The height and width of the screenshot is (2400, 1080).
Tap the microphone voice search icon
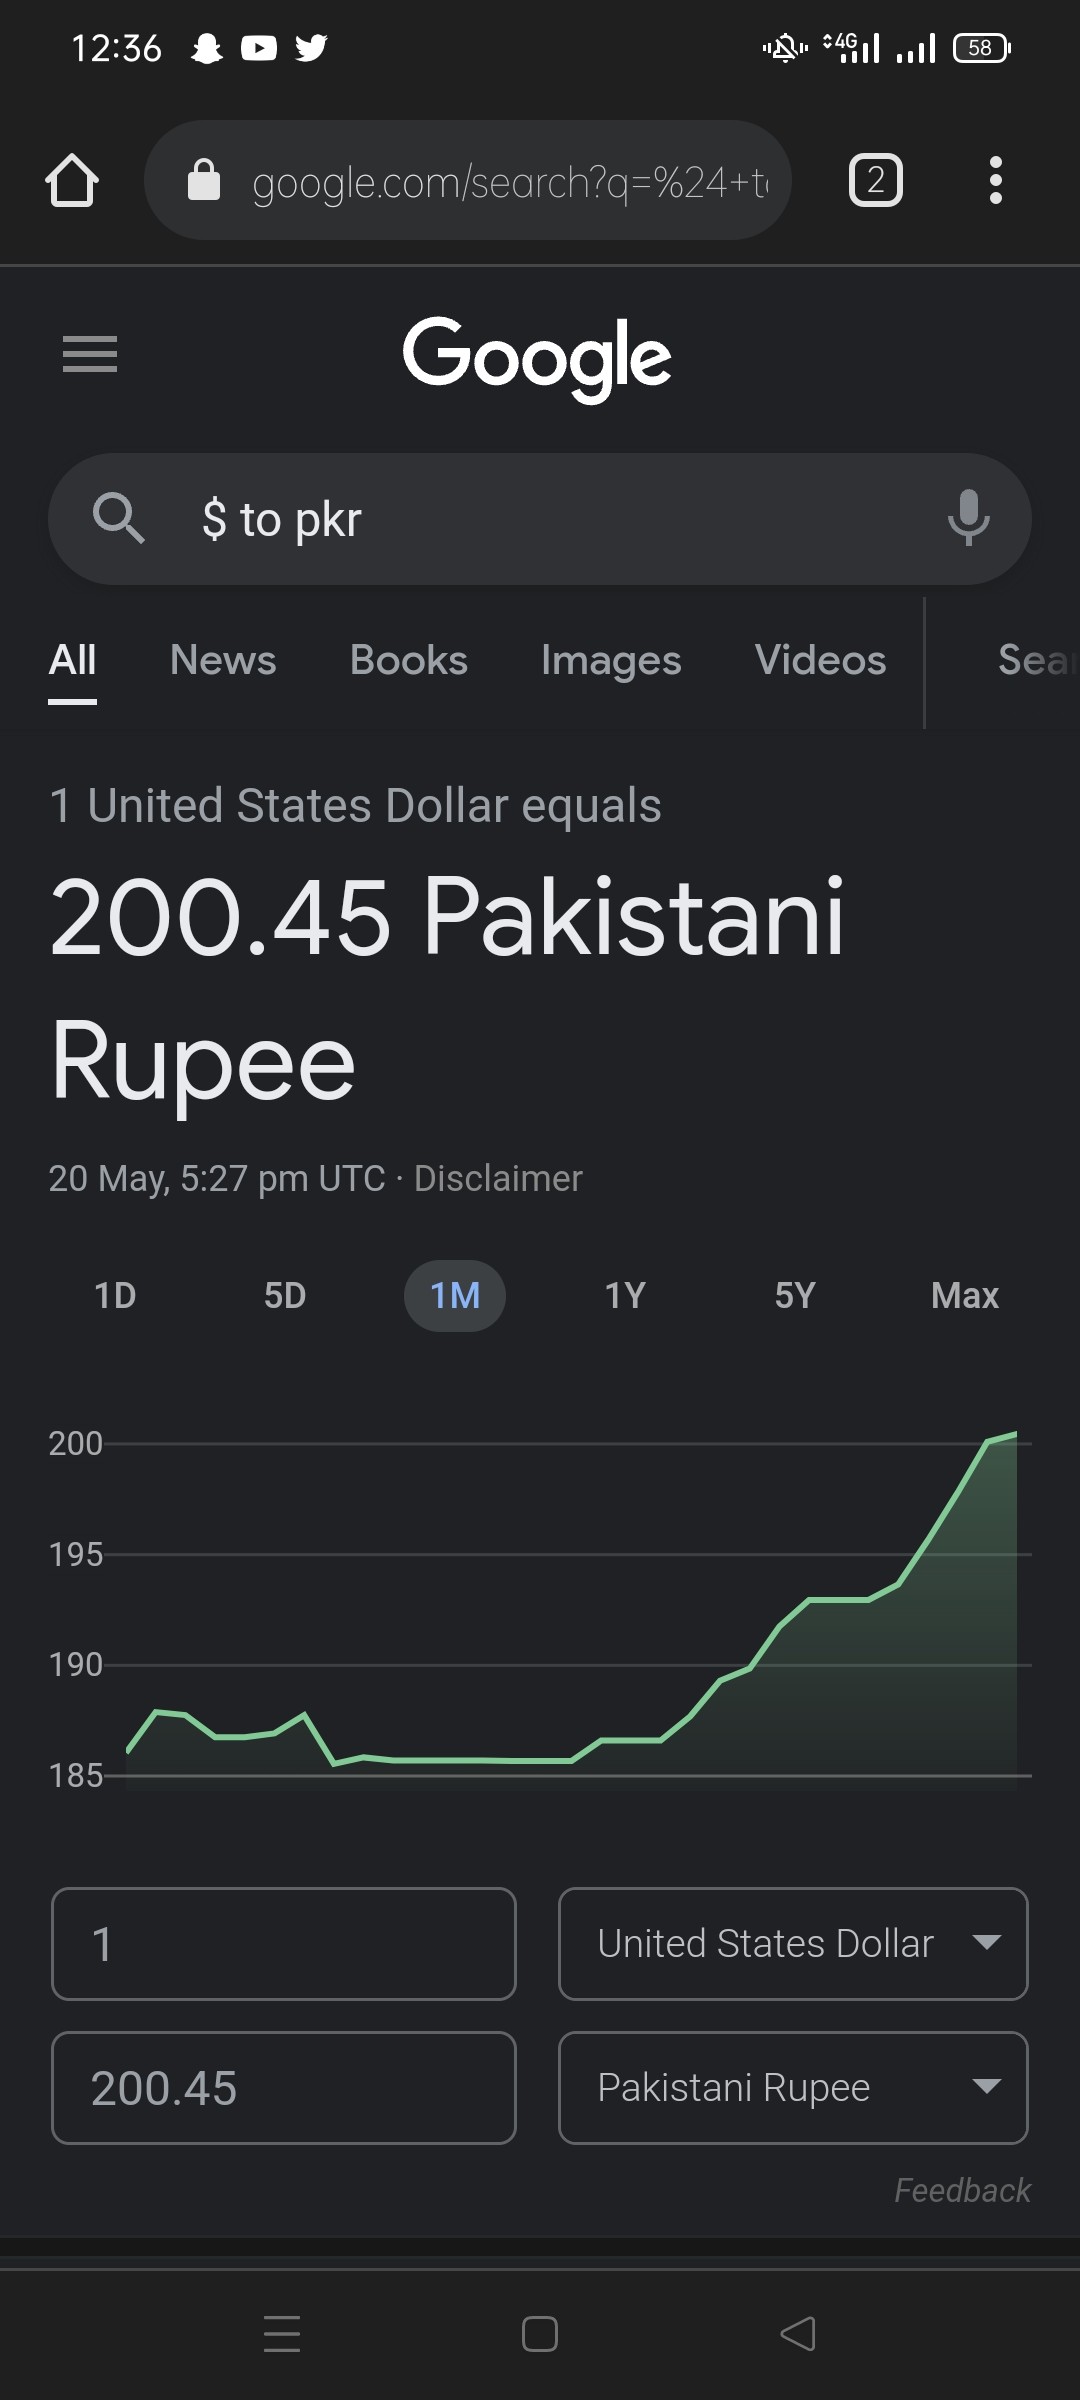coord(968,518)
